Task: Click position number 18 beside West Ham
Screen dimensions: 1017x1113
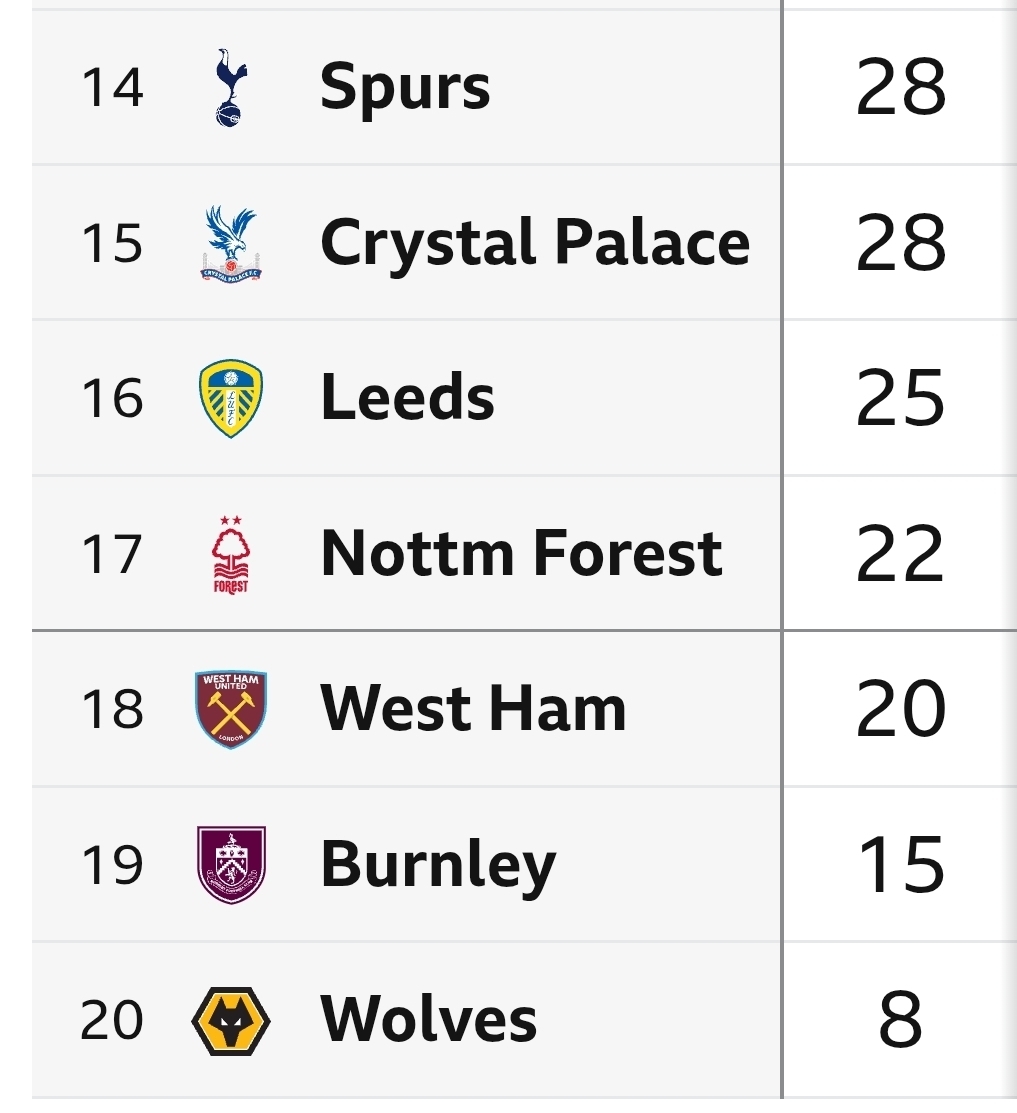Action: (x=112, y=709)
